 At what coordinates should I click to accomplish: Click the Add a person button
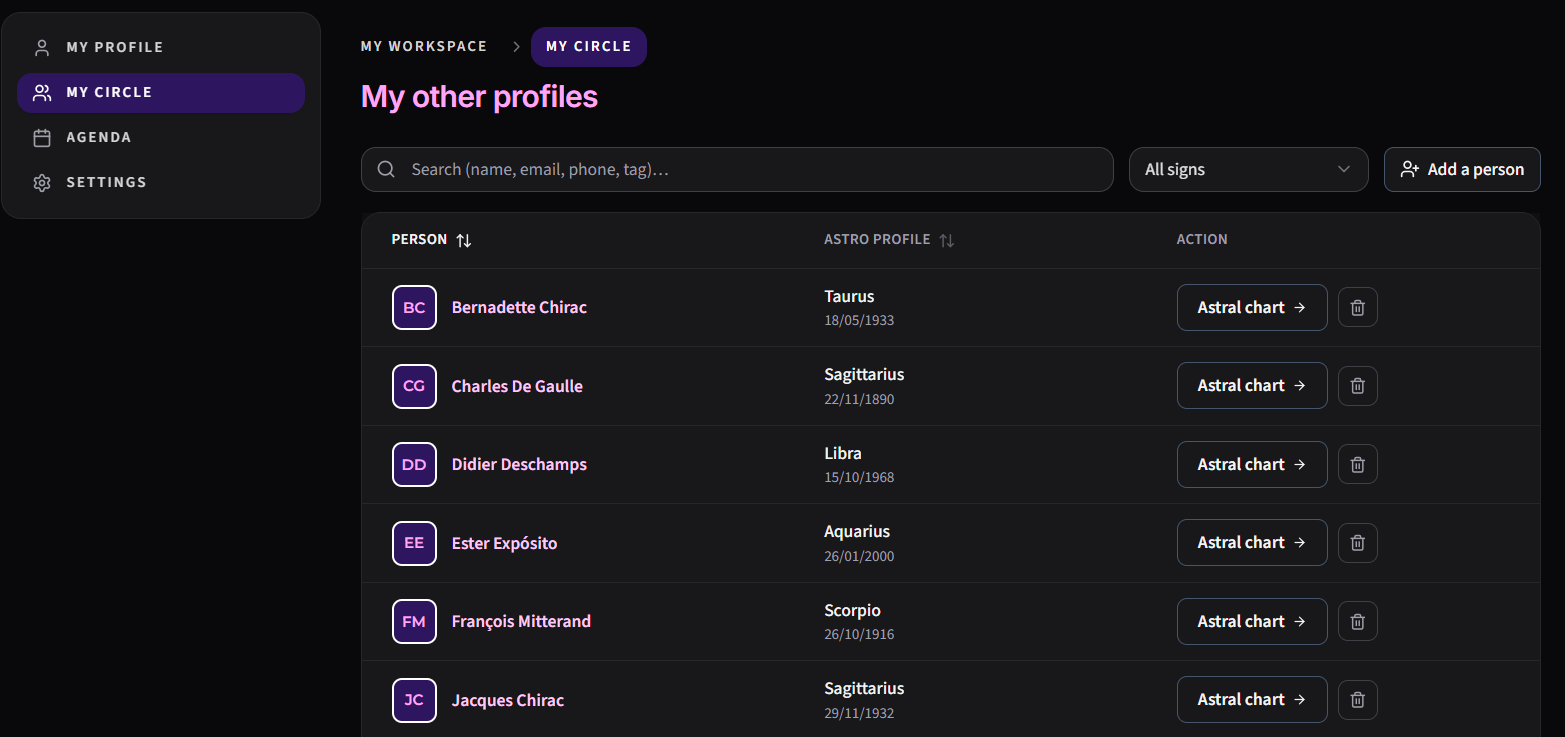(1462, 169)
